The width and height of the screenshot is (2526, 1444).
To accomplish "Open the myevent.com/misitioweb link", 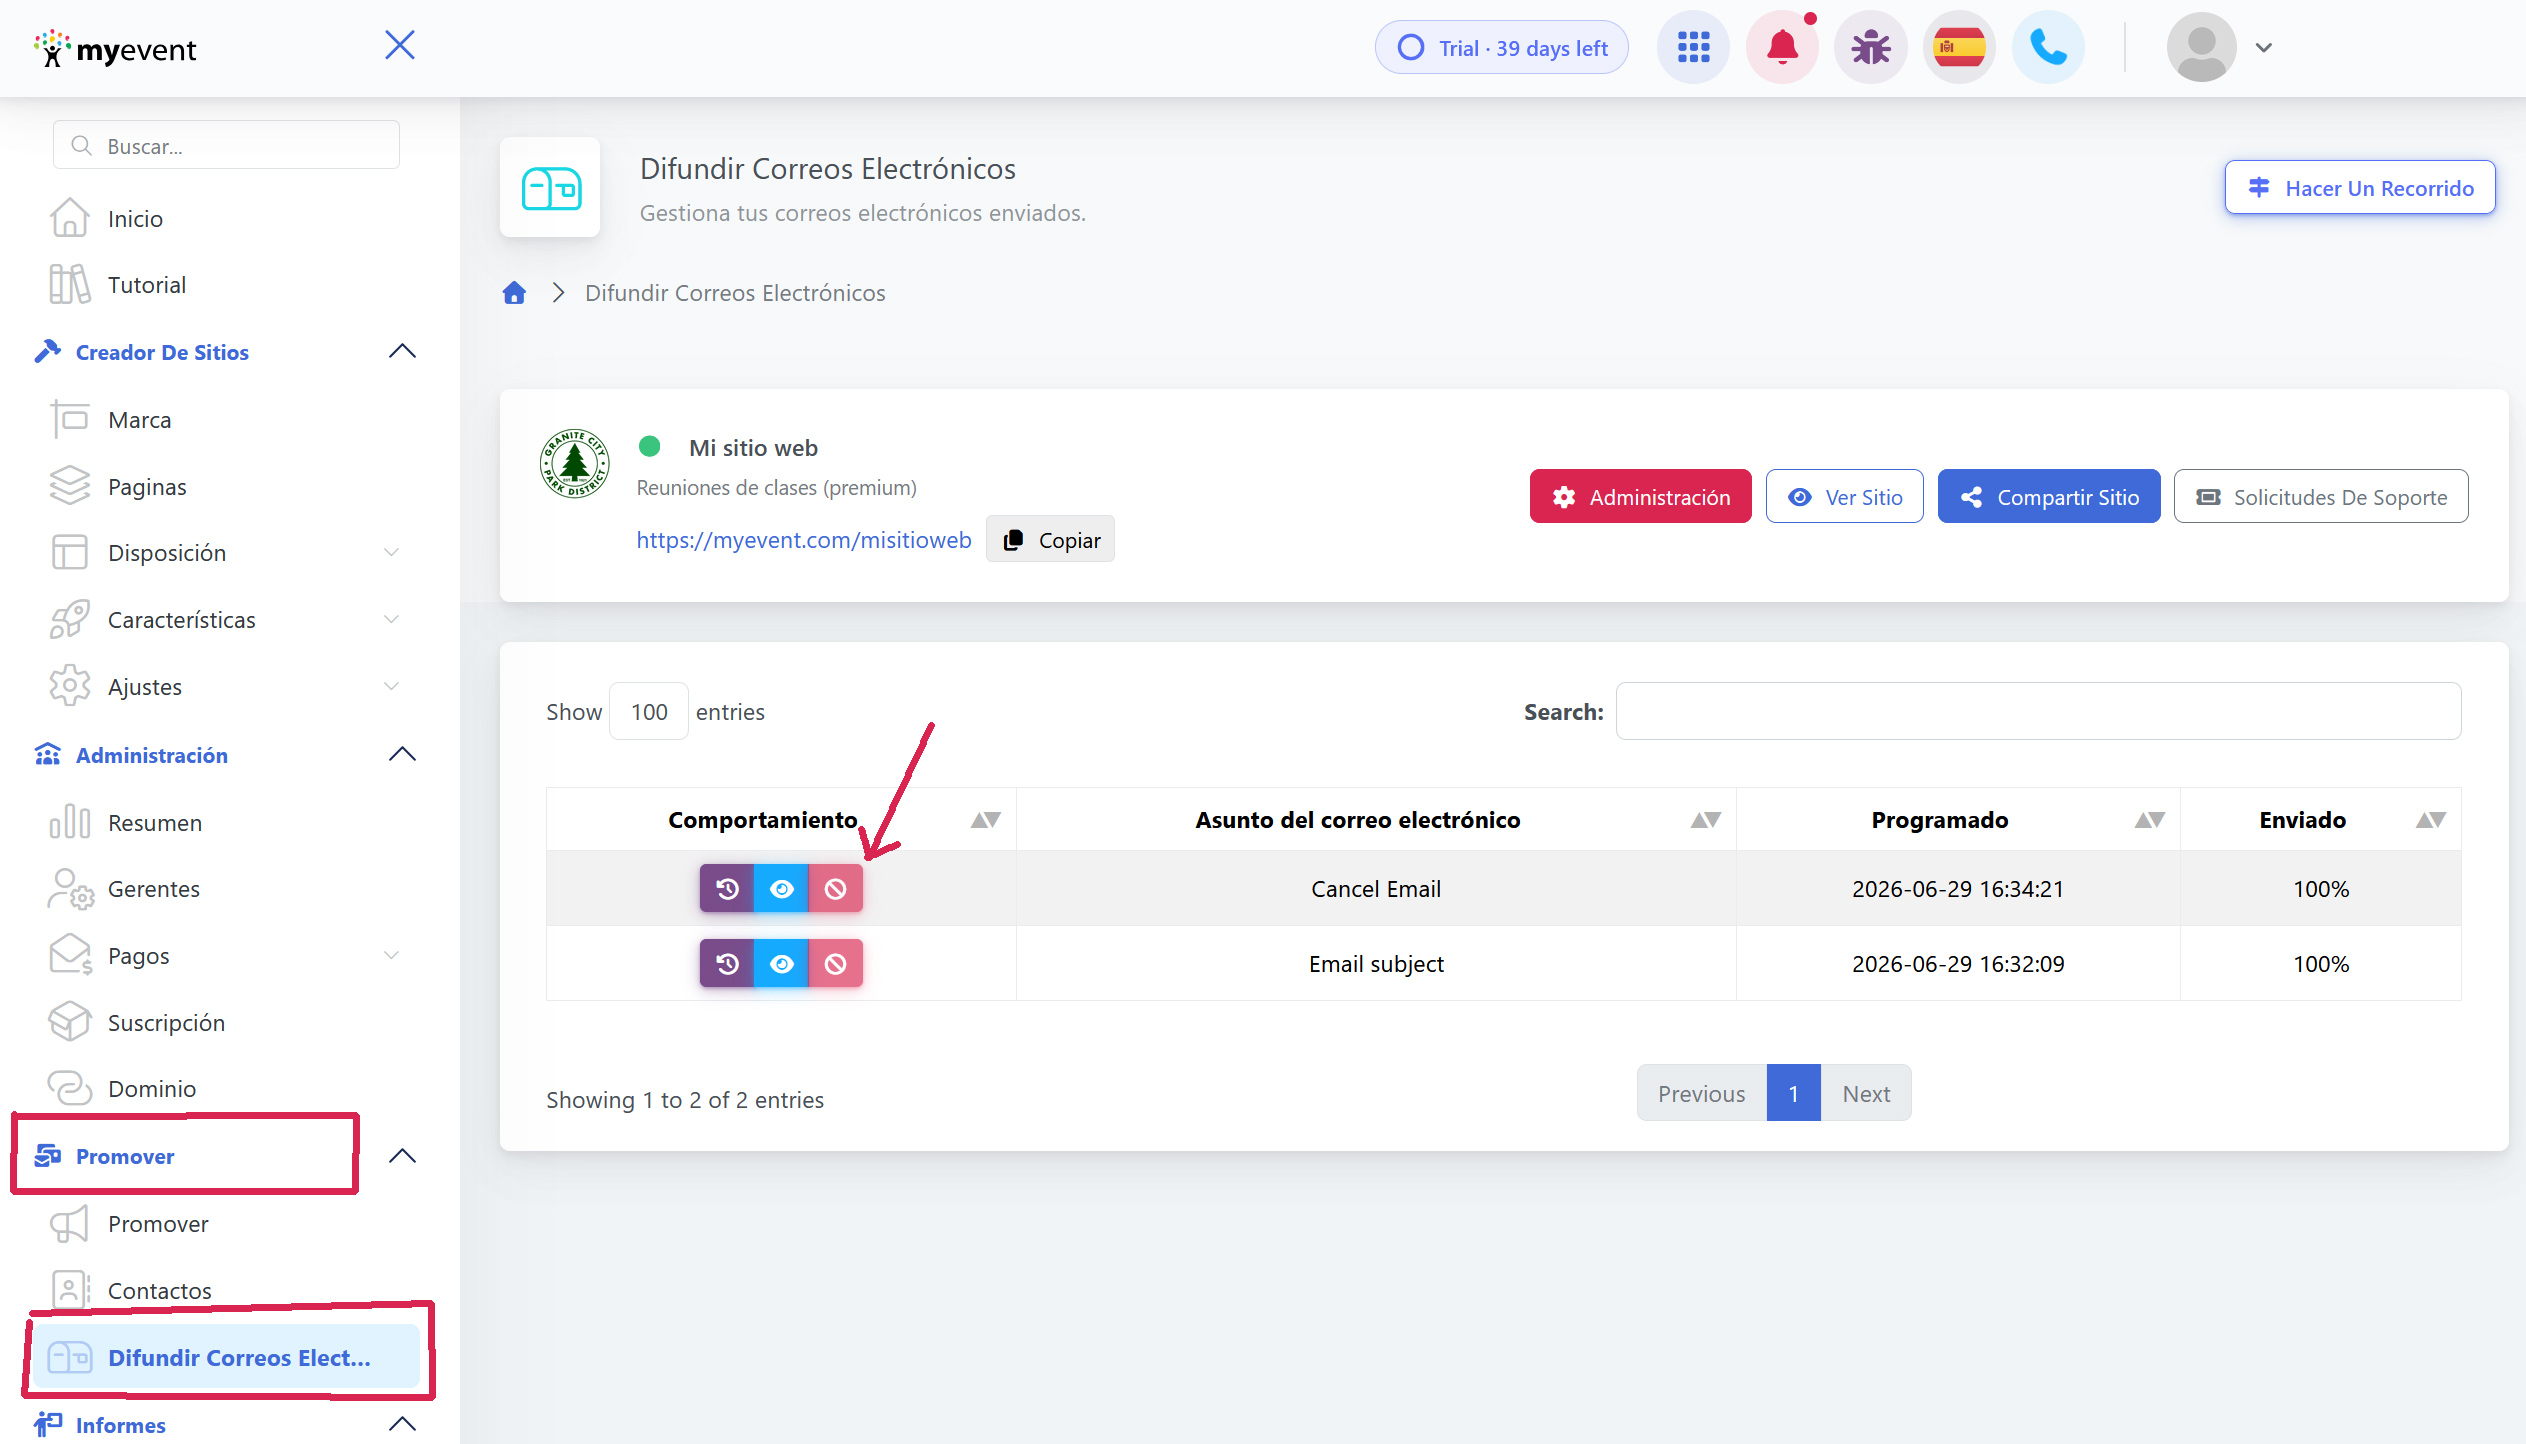I will (804, 540).
